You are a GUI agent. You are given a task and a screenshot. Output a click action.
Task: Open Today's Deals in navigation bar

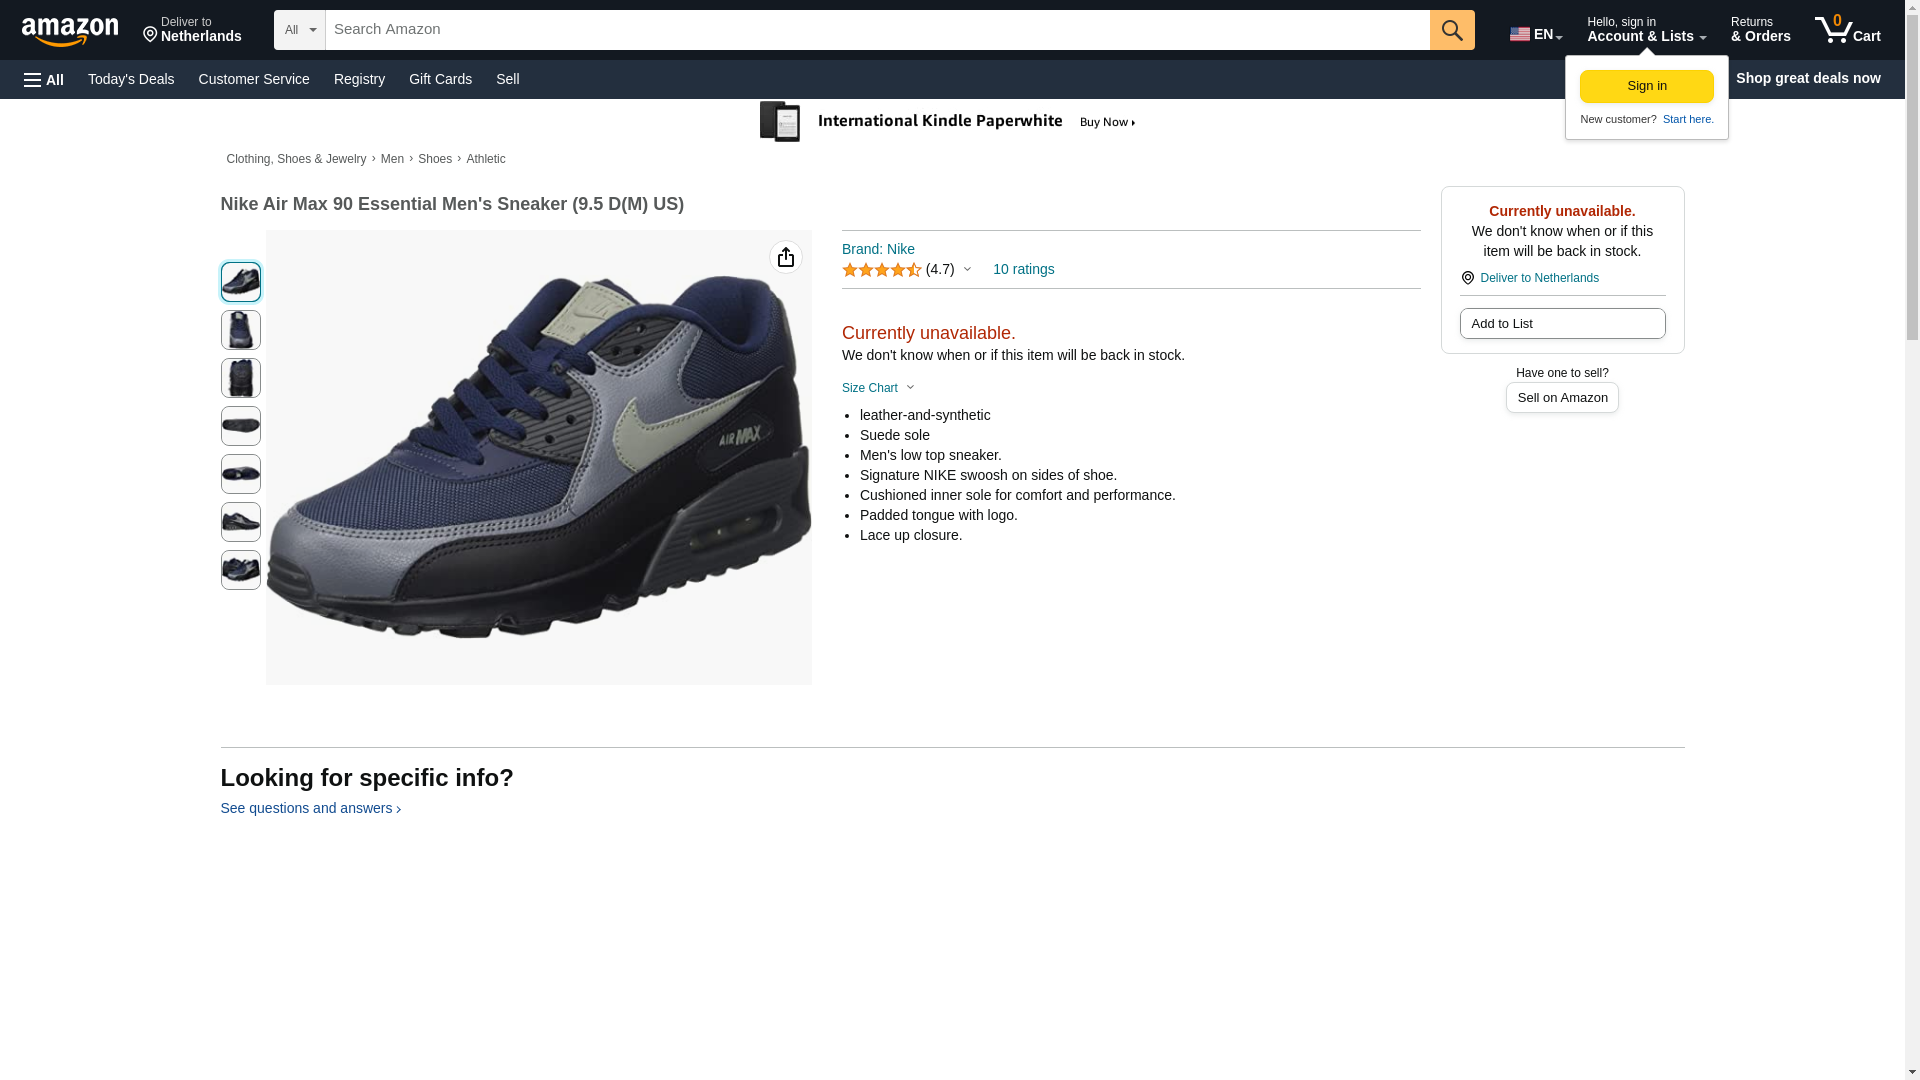131,79
